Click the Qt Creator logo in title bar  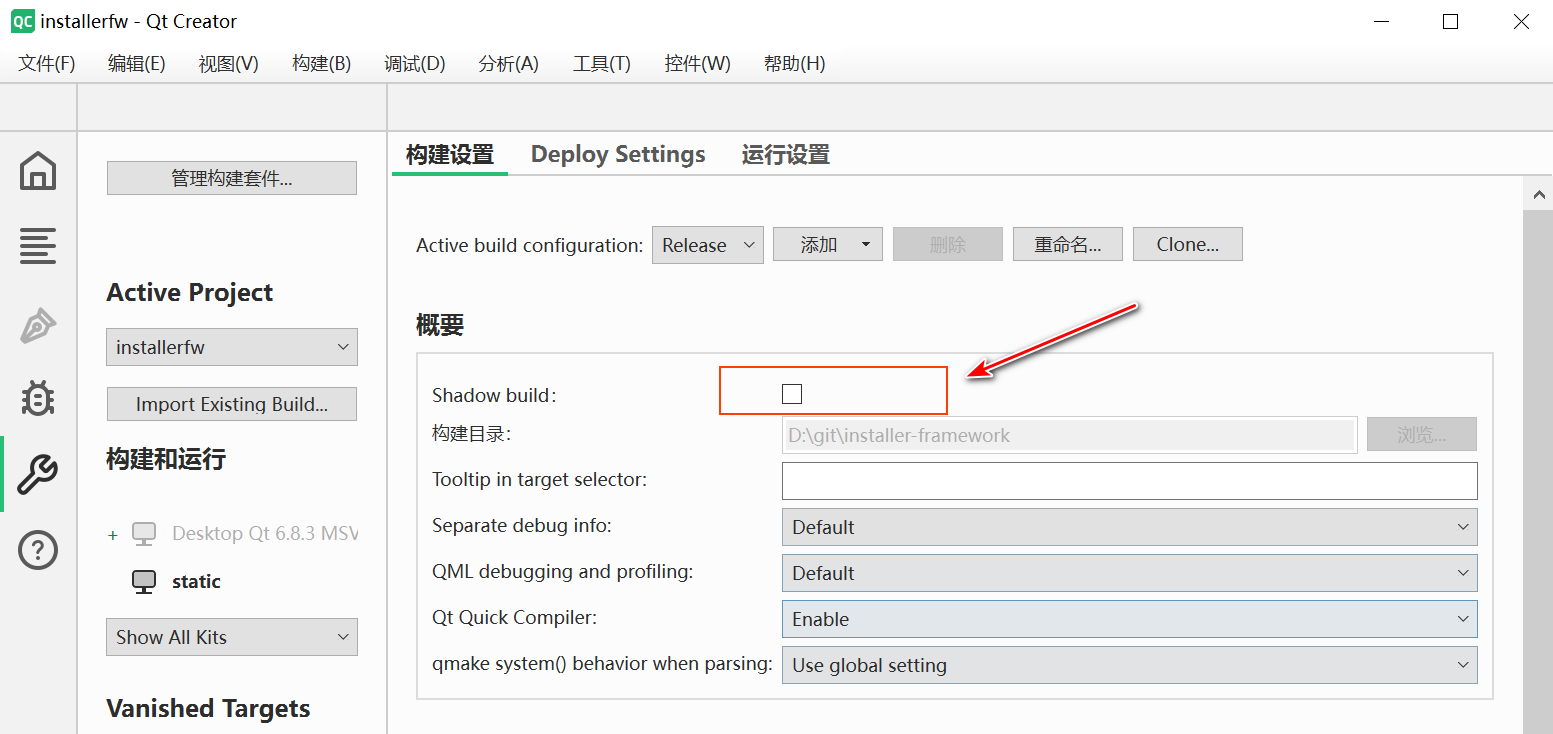(x=22, y=21)
